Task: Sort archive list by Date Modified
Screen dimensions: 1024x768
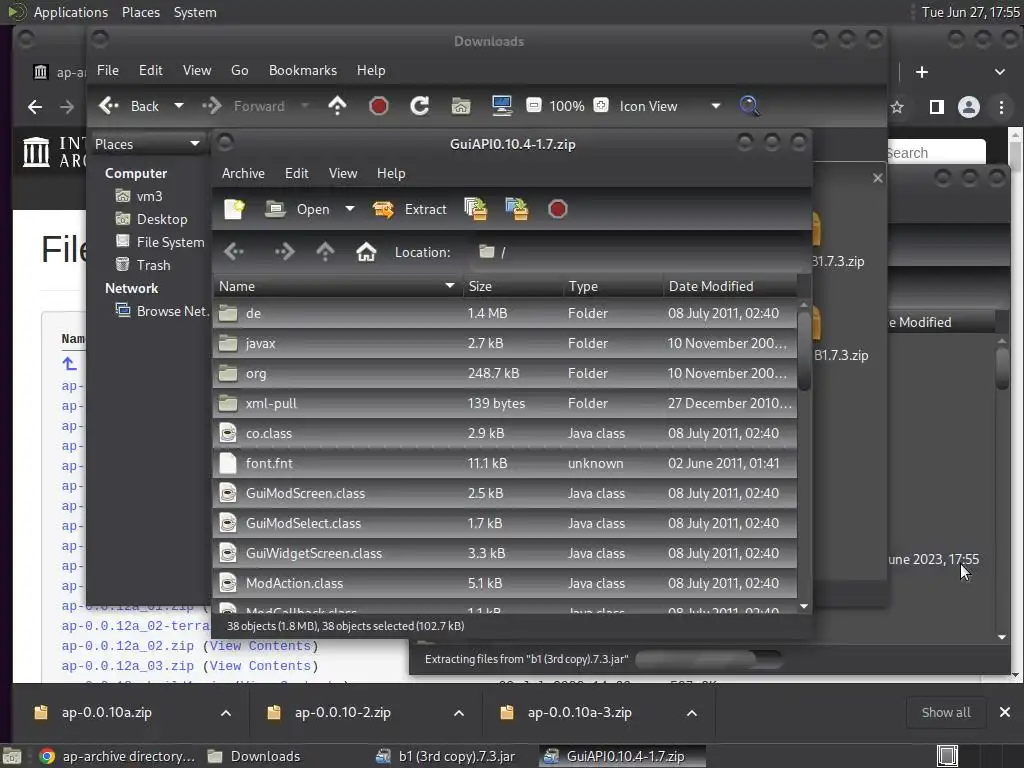Action: click(x=729, y=287)
